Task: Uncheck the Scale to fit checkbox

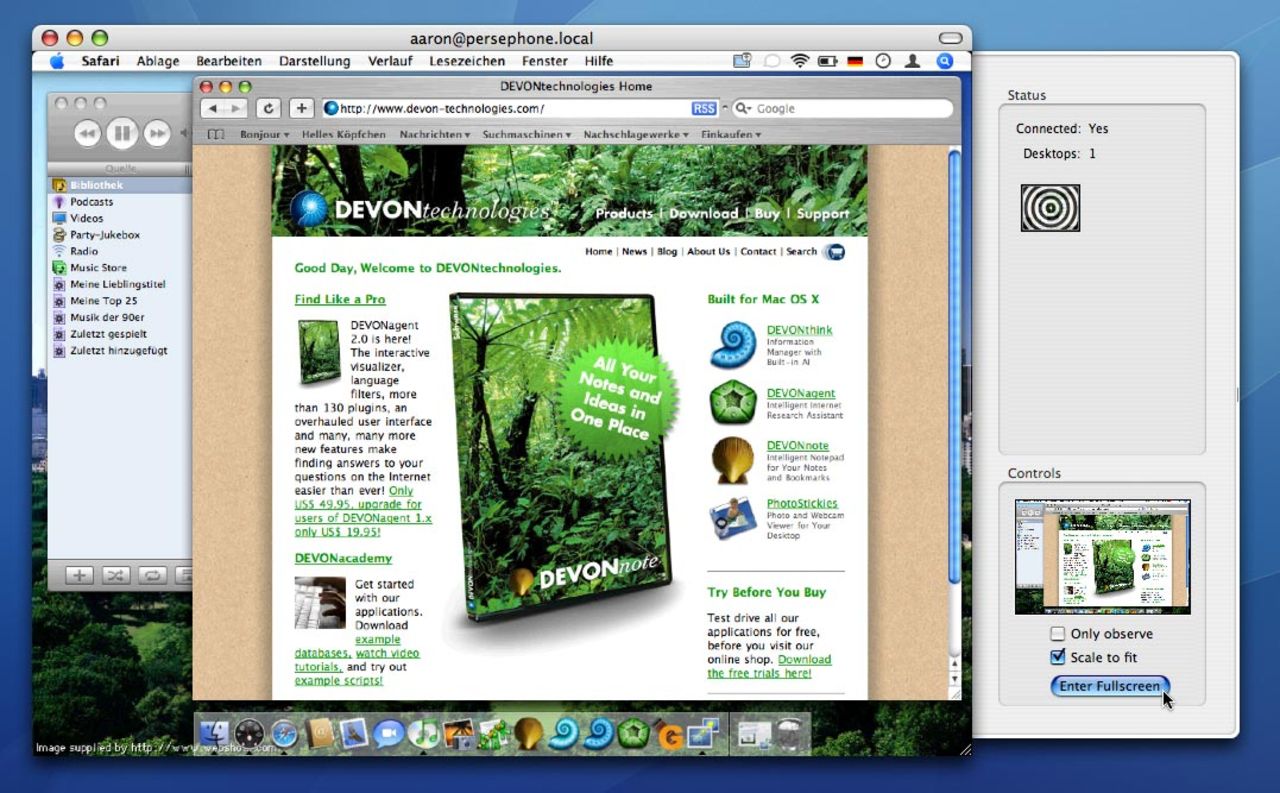Action: tap(1058, 657)
